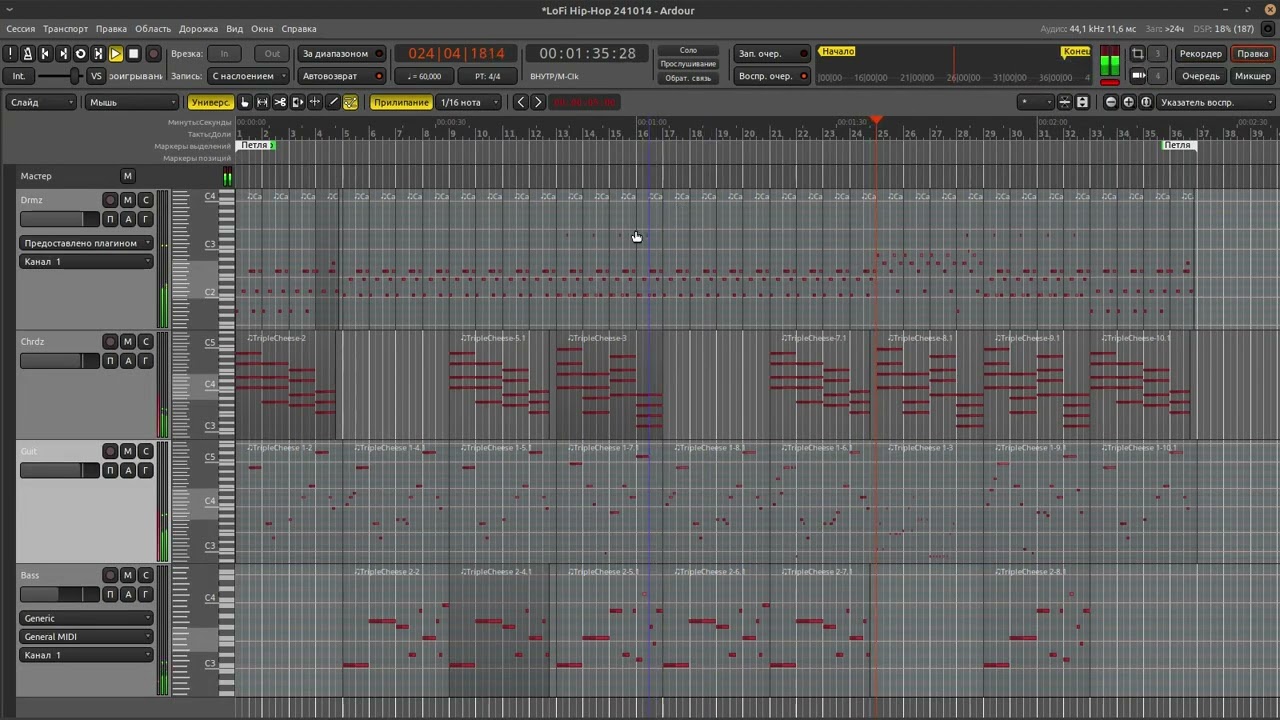Click the Зап. очер. button
The image size is (1280, 720).
(772, 54)
